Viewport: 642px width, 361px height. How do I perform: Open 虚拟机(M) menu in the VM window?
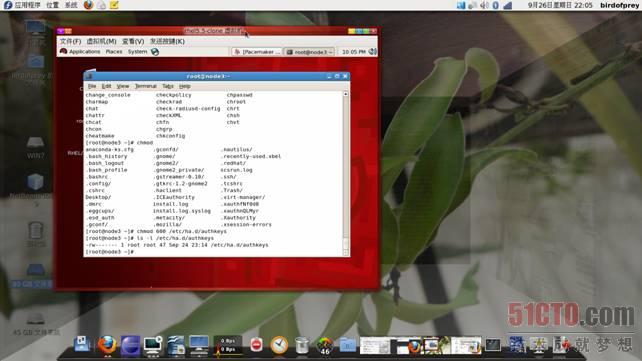point(101,41)
